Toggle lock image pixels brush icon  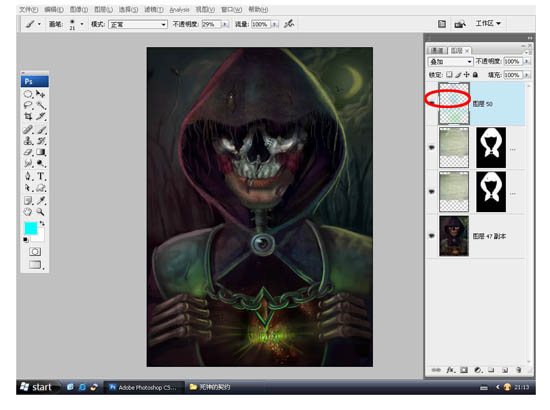(x=458, y=74)
